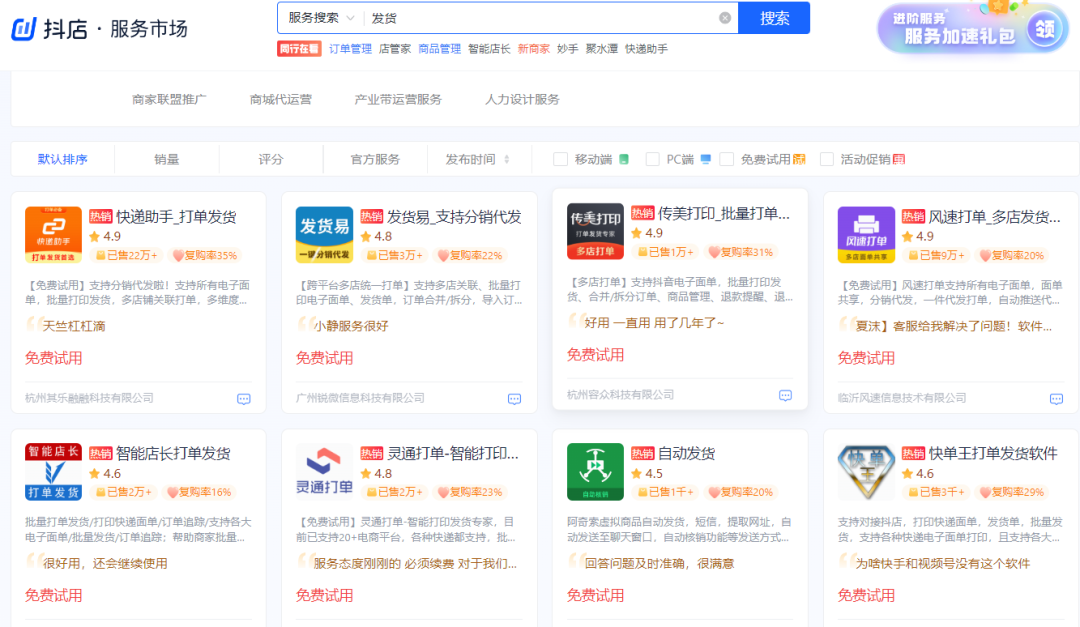
Task: Click the 同行在看 tag
Action: [299, 49]
